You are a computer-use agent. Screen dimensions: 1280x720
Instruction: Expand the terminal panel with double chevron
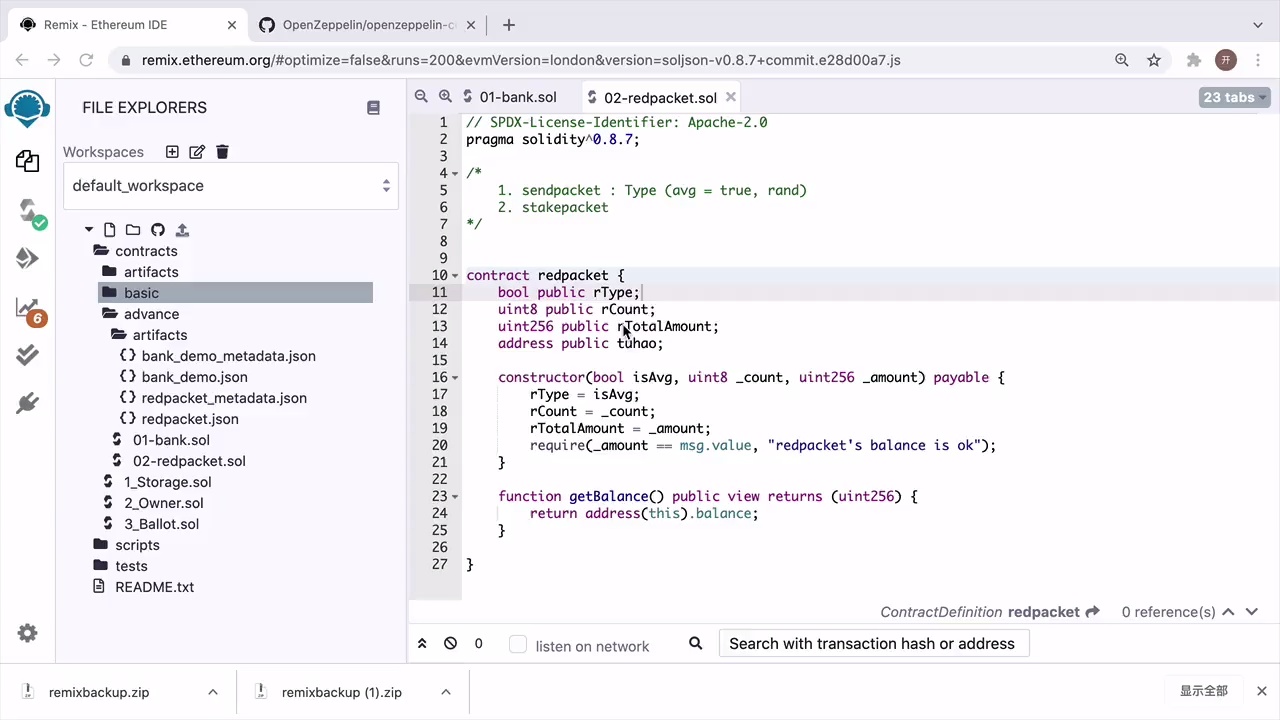click(422, 644)
